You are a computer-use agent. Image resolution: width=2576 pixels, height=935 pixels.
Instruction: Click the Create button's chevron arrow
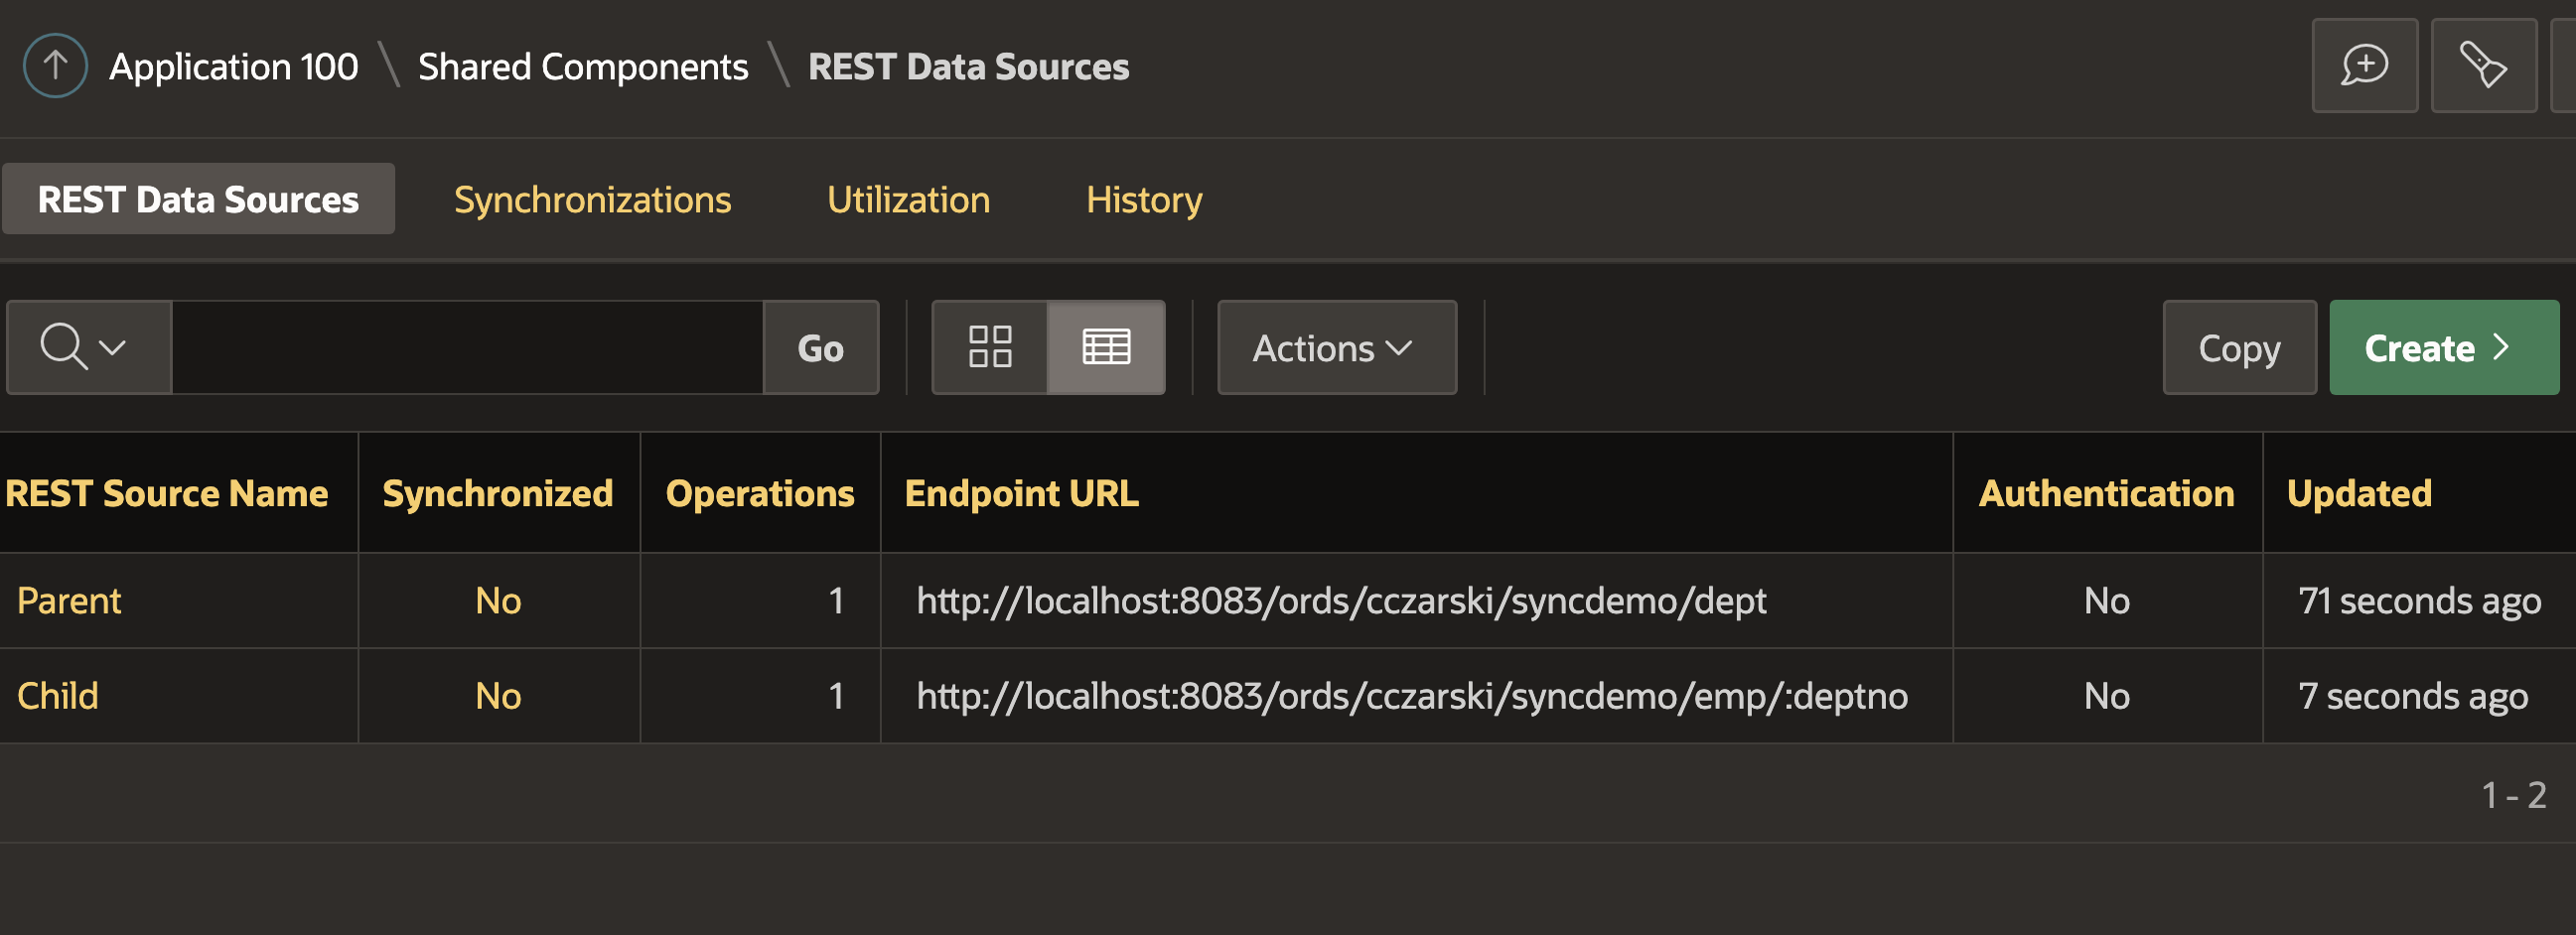click(x=2501, y=347)
